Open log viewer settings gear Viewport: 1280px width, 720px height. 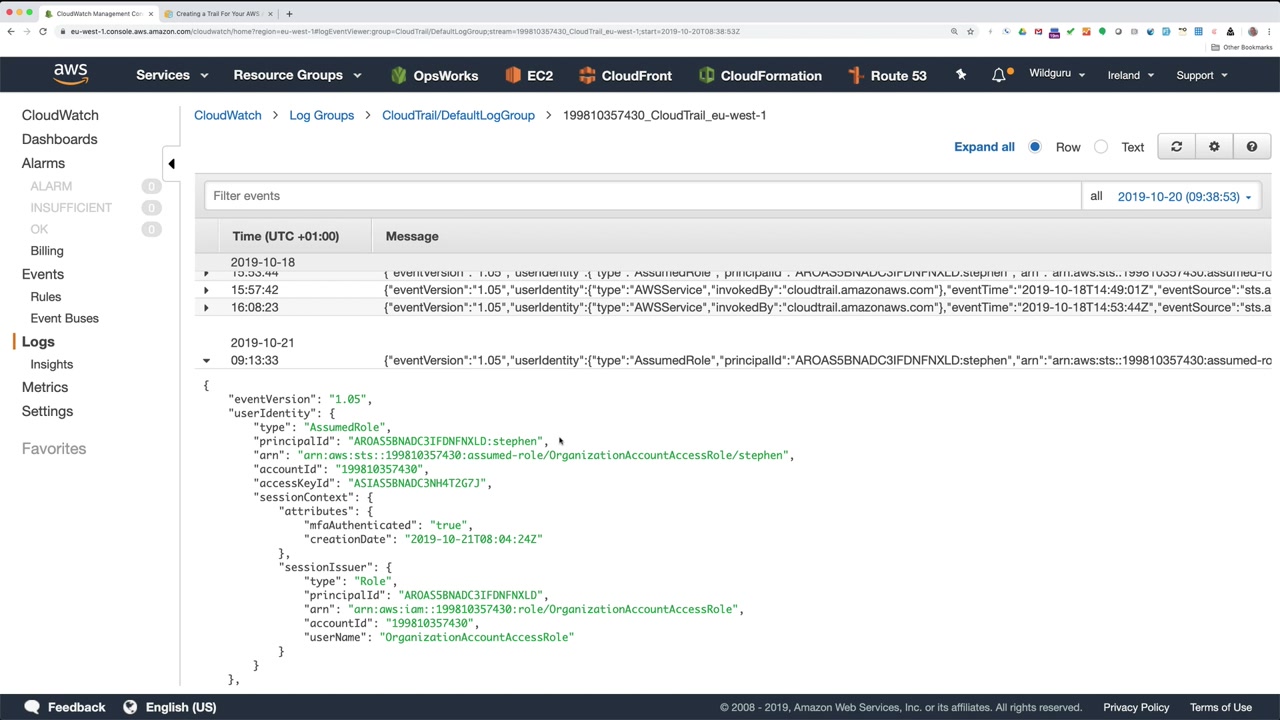pos(1214,147)
